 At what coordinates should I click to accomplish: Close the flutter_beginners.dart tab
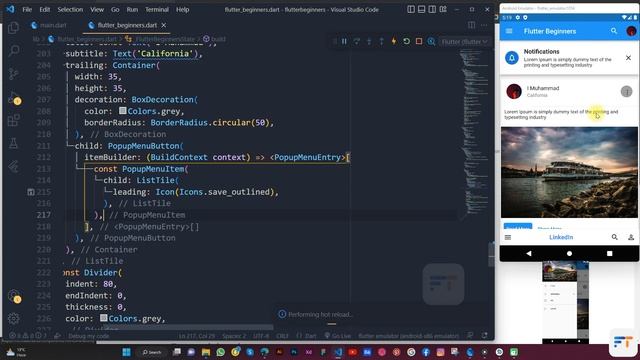pos(164,25)
